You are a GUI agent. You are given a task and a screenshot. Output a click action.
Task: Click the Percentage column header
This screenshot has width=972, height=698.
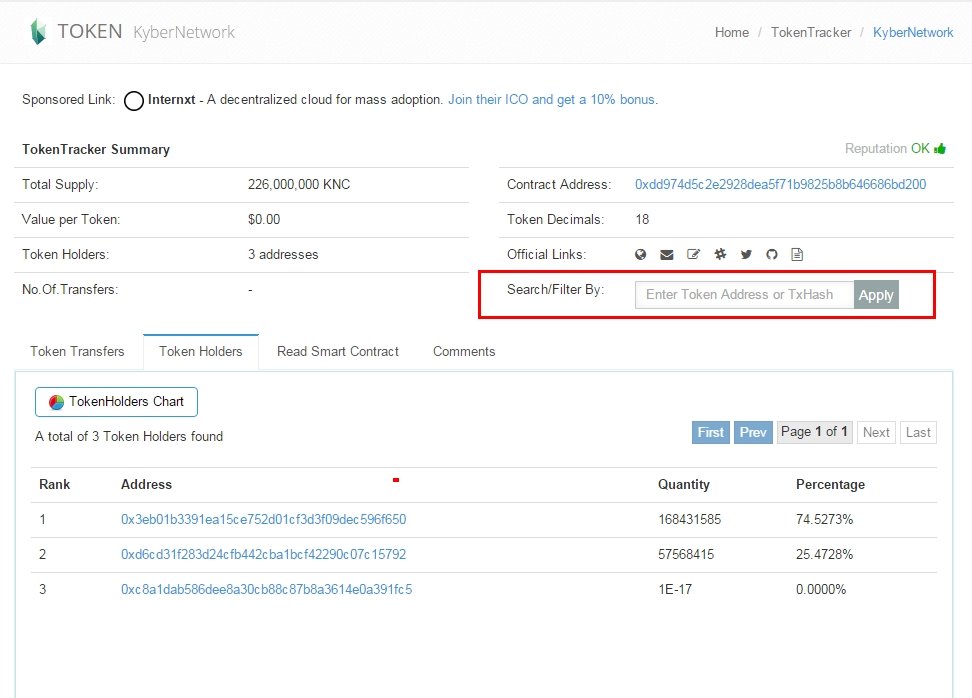pos(830,485)
